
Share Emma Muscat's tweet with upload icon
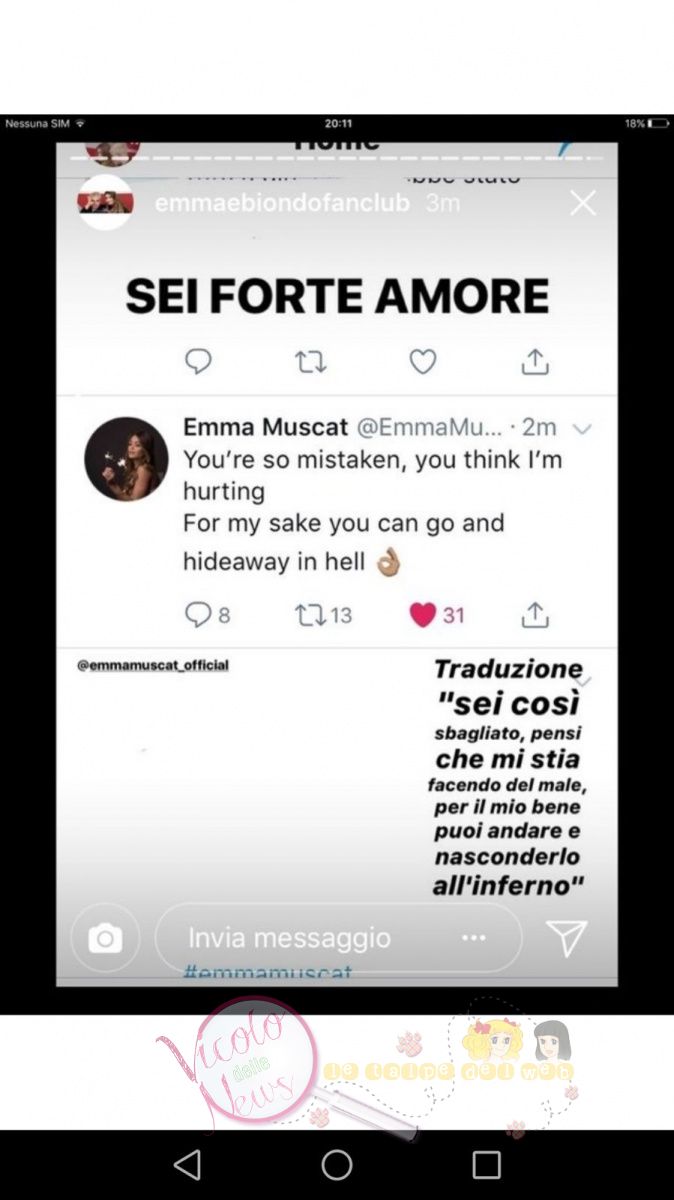point(535,615)
